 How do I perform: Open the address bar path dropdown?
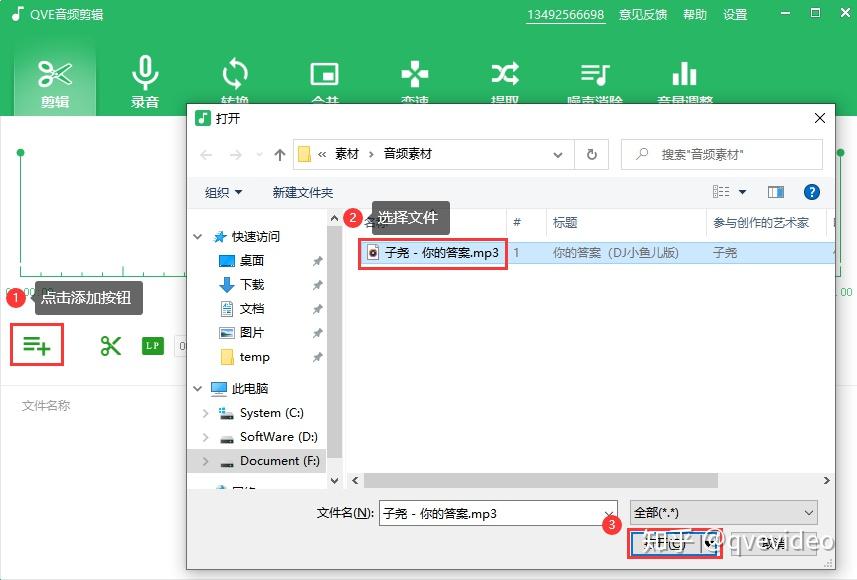click(557, 155)
